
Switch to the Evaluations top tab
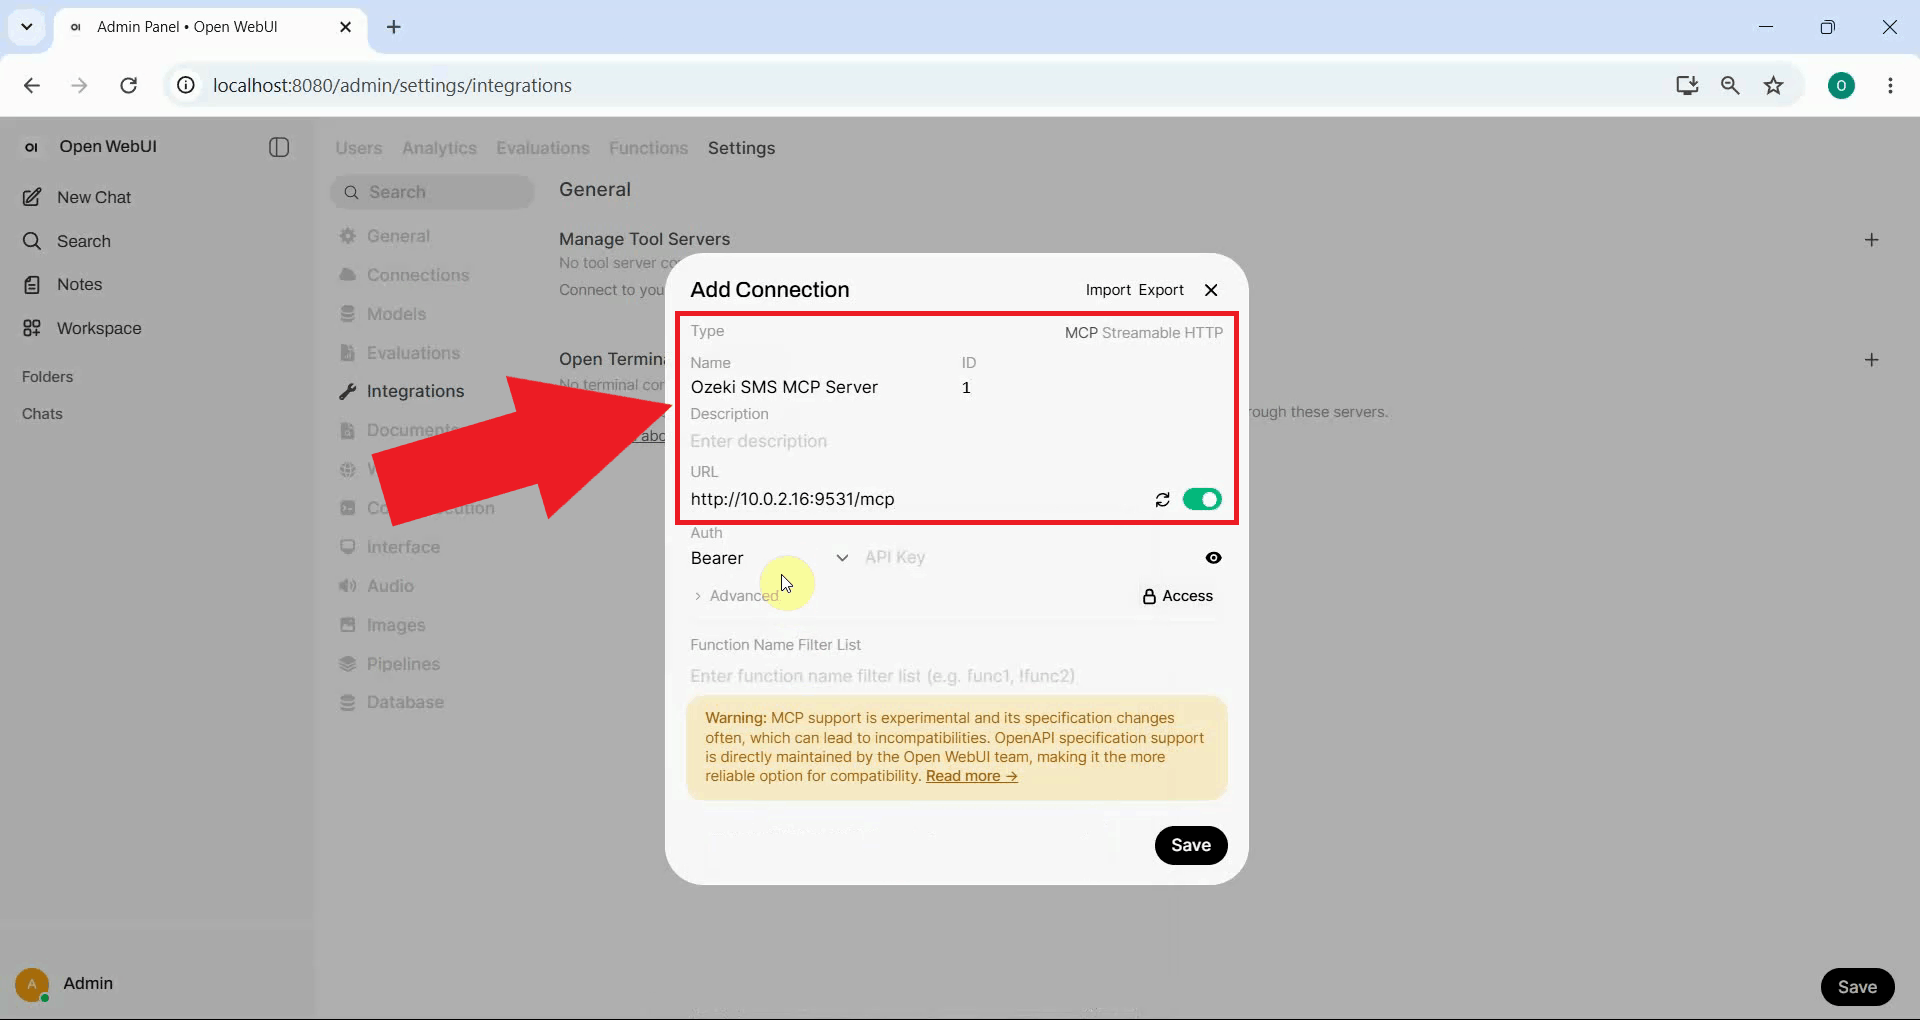pyautogui.click(x=543, y=148)
